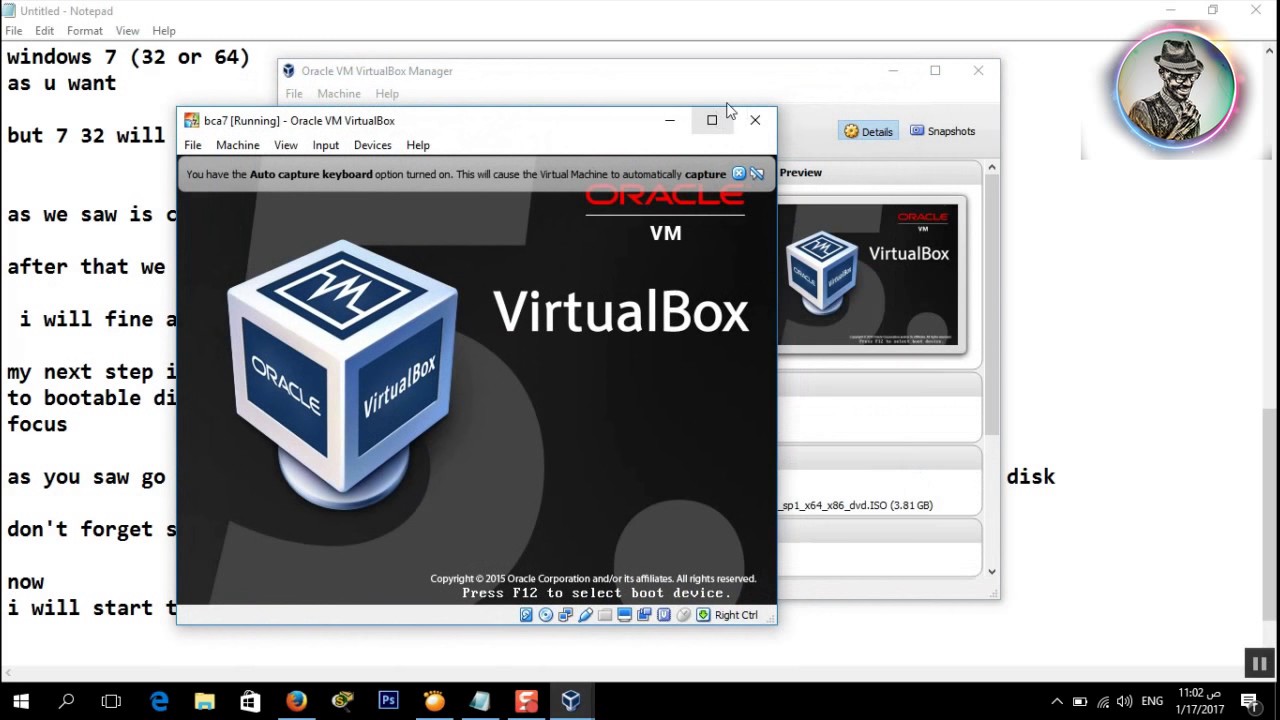Open Notepad View menu
The height and width of the screenshot is (720, 1280).
[127, 31]
